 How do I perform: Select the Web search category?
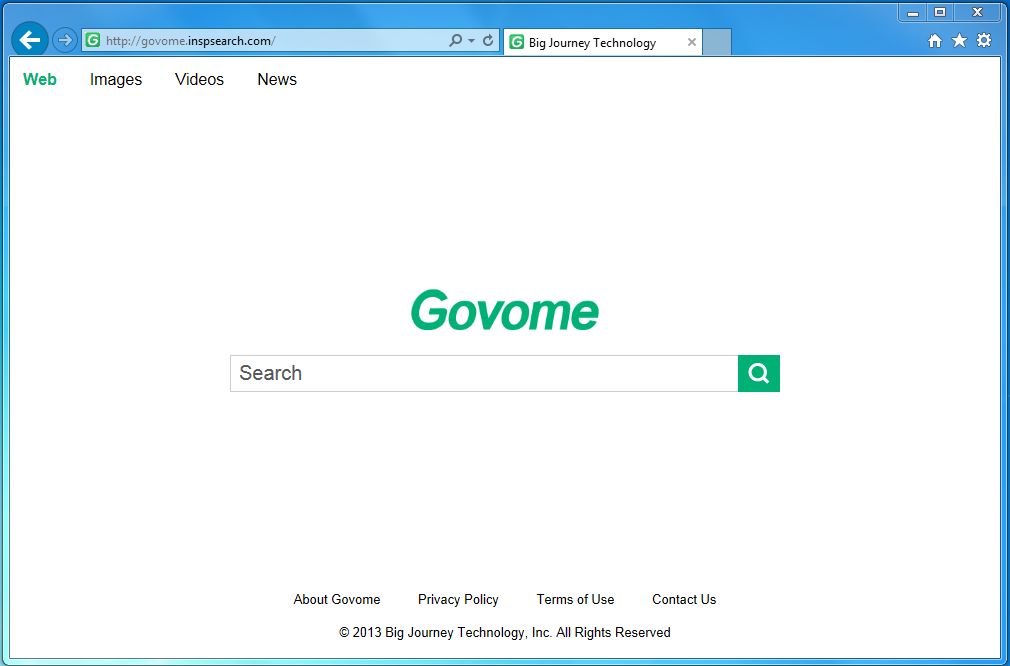pos(39,79)
